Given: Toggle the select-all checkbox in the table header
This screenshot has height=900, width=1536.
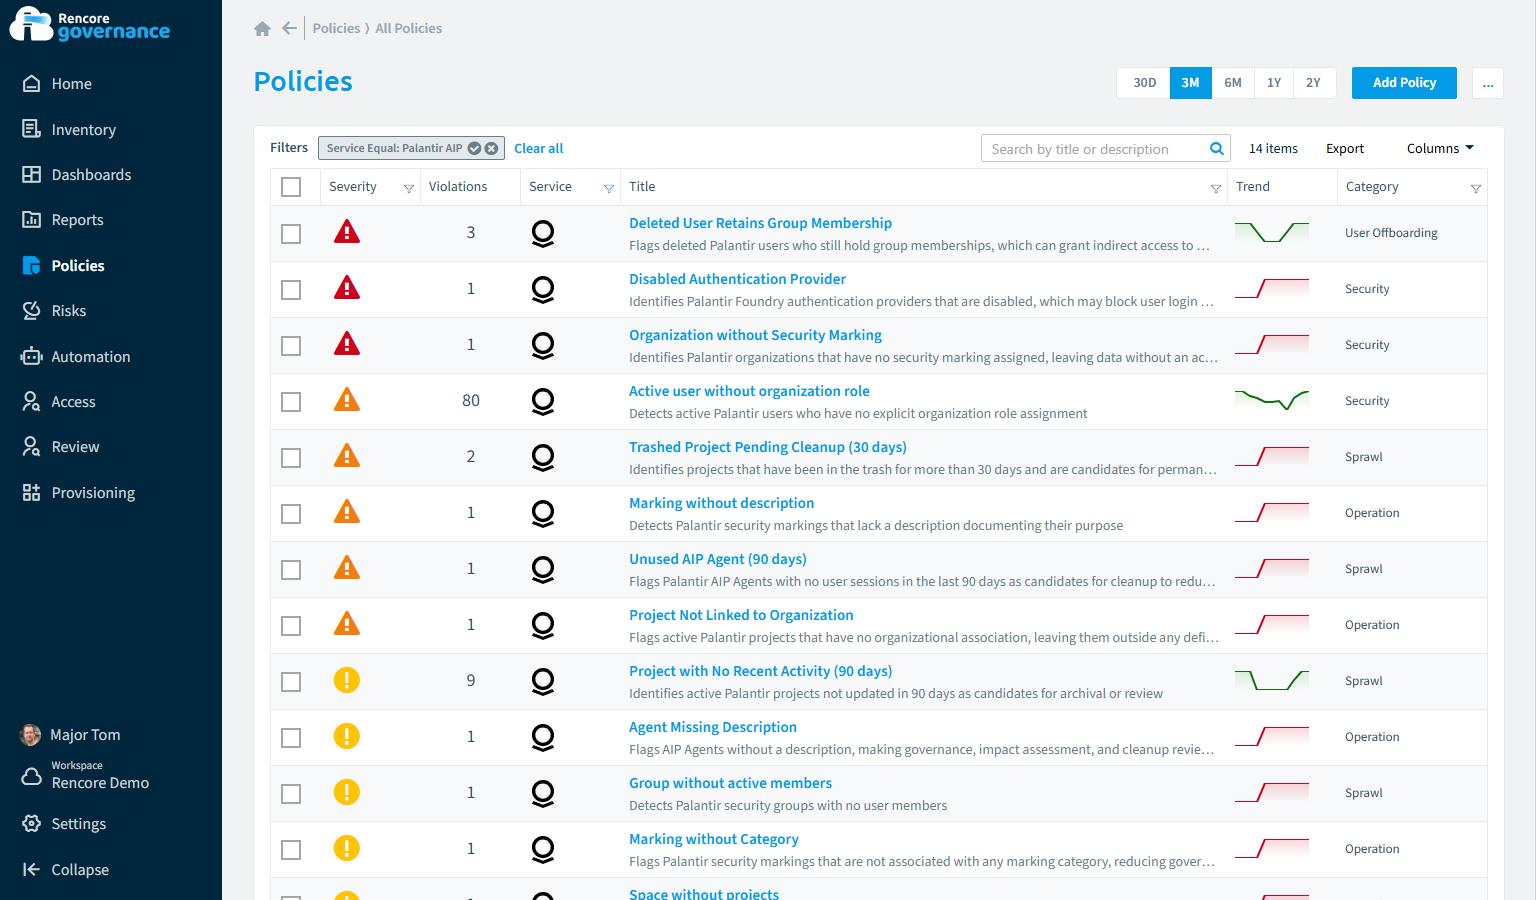Looking at the screenshot, I should [291, 187].
